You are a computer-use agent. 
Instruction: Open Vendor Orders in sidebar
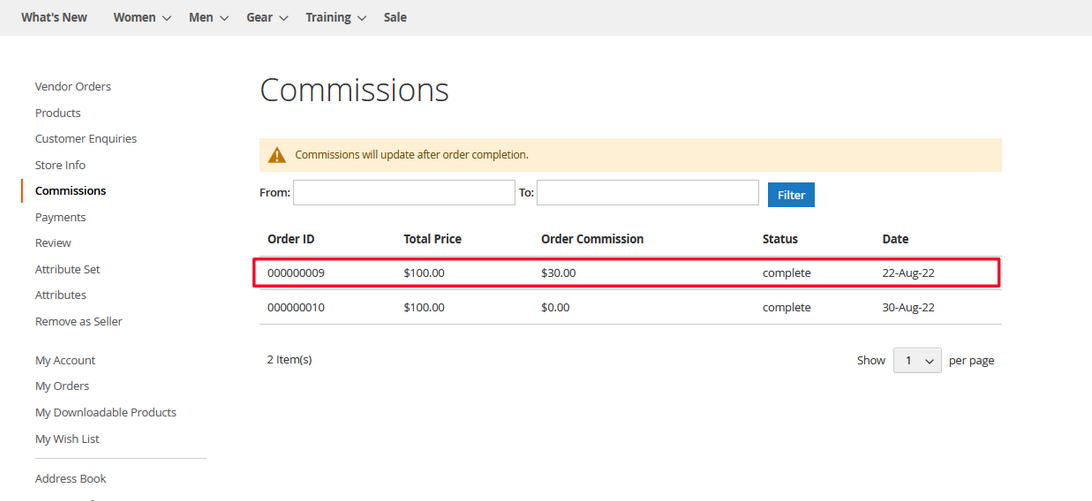73,86
